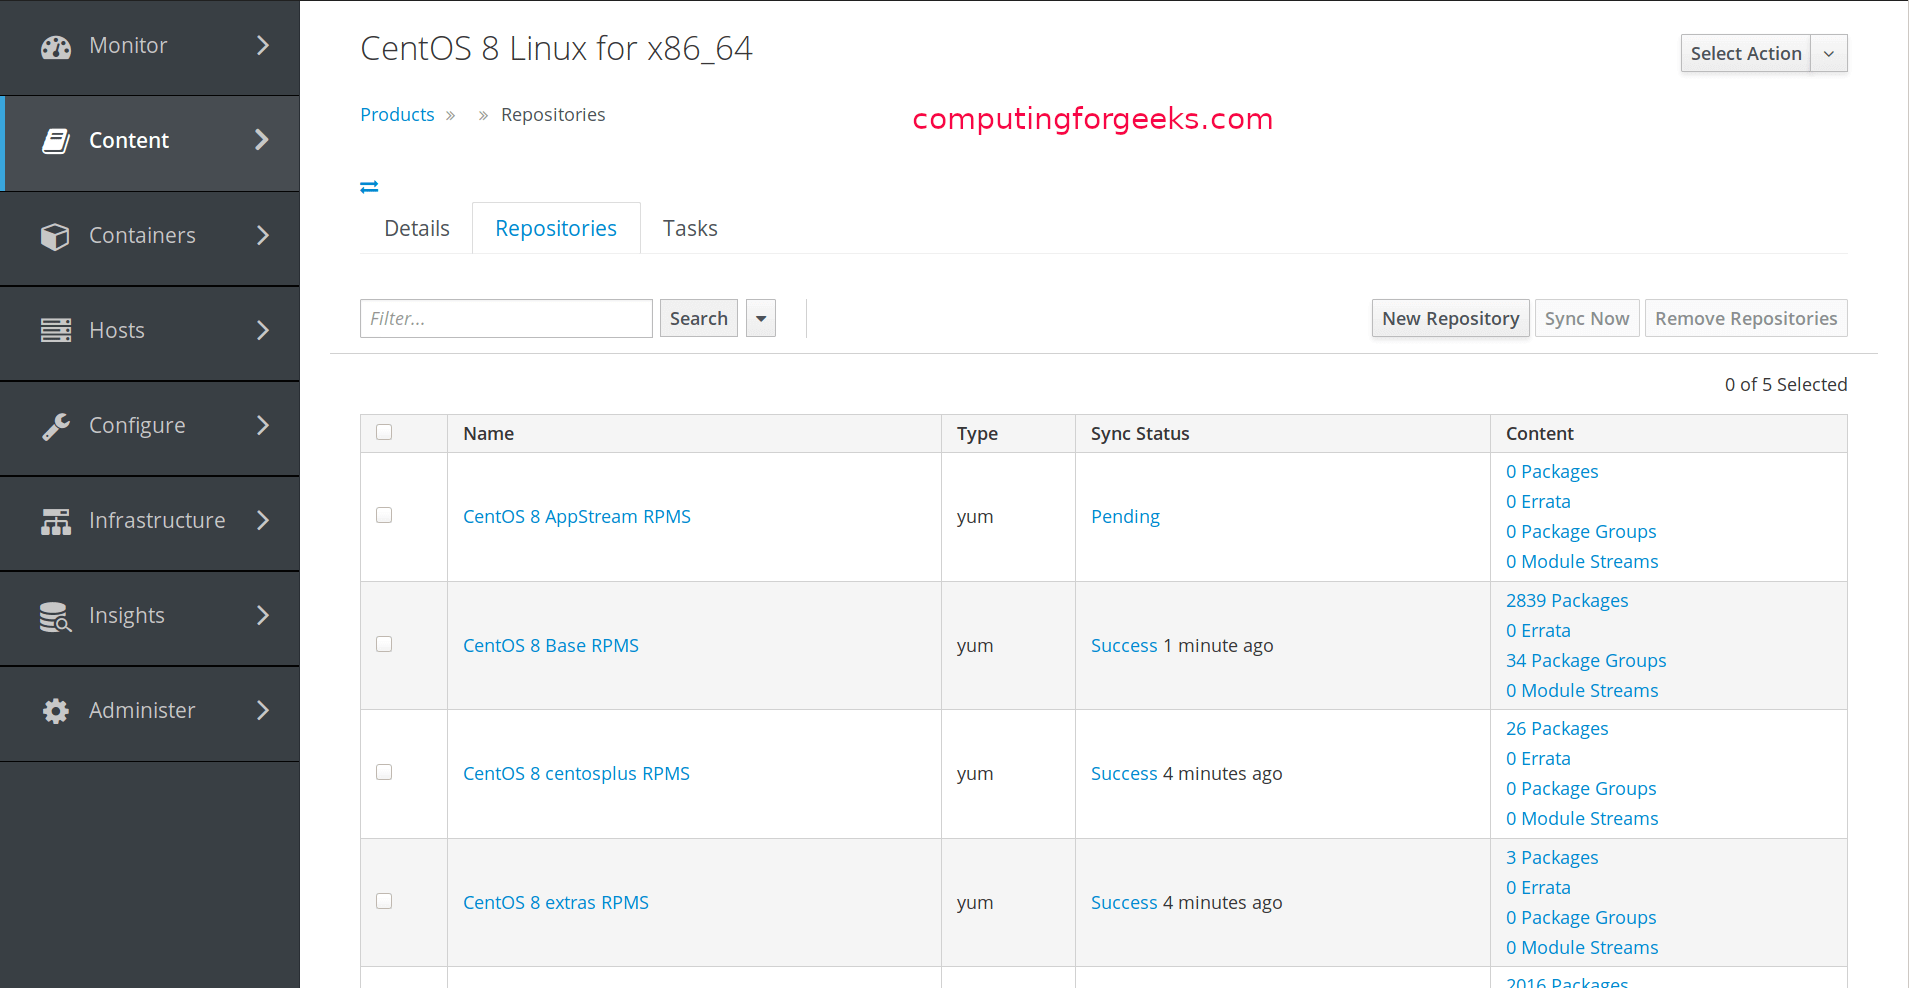The image size is (1909, 988).
Task: Check the CentOS 8 Base RPMS checkbox
Action: click(384, 644)
